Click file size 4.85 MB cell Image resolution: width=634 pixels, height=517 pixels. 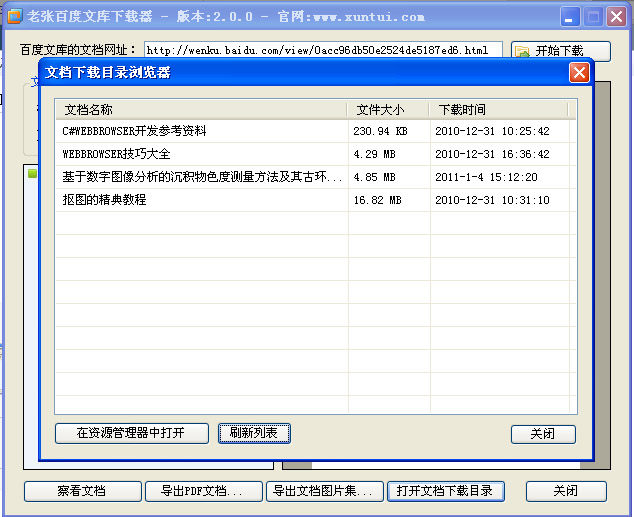[389, 177]
